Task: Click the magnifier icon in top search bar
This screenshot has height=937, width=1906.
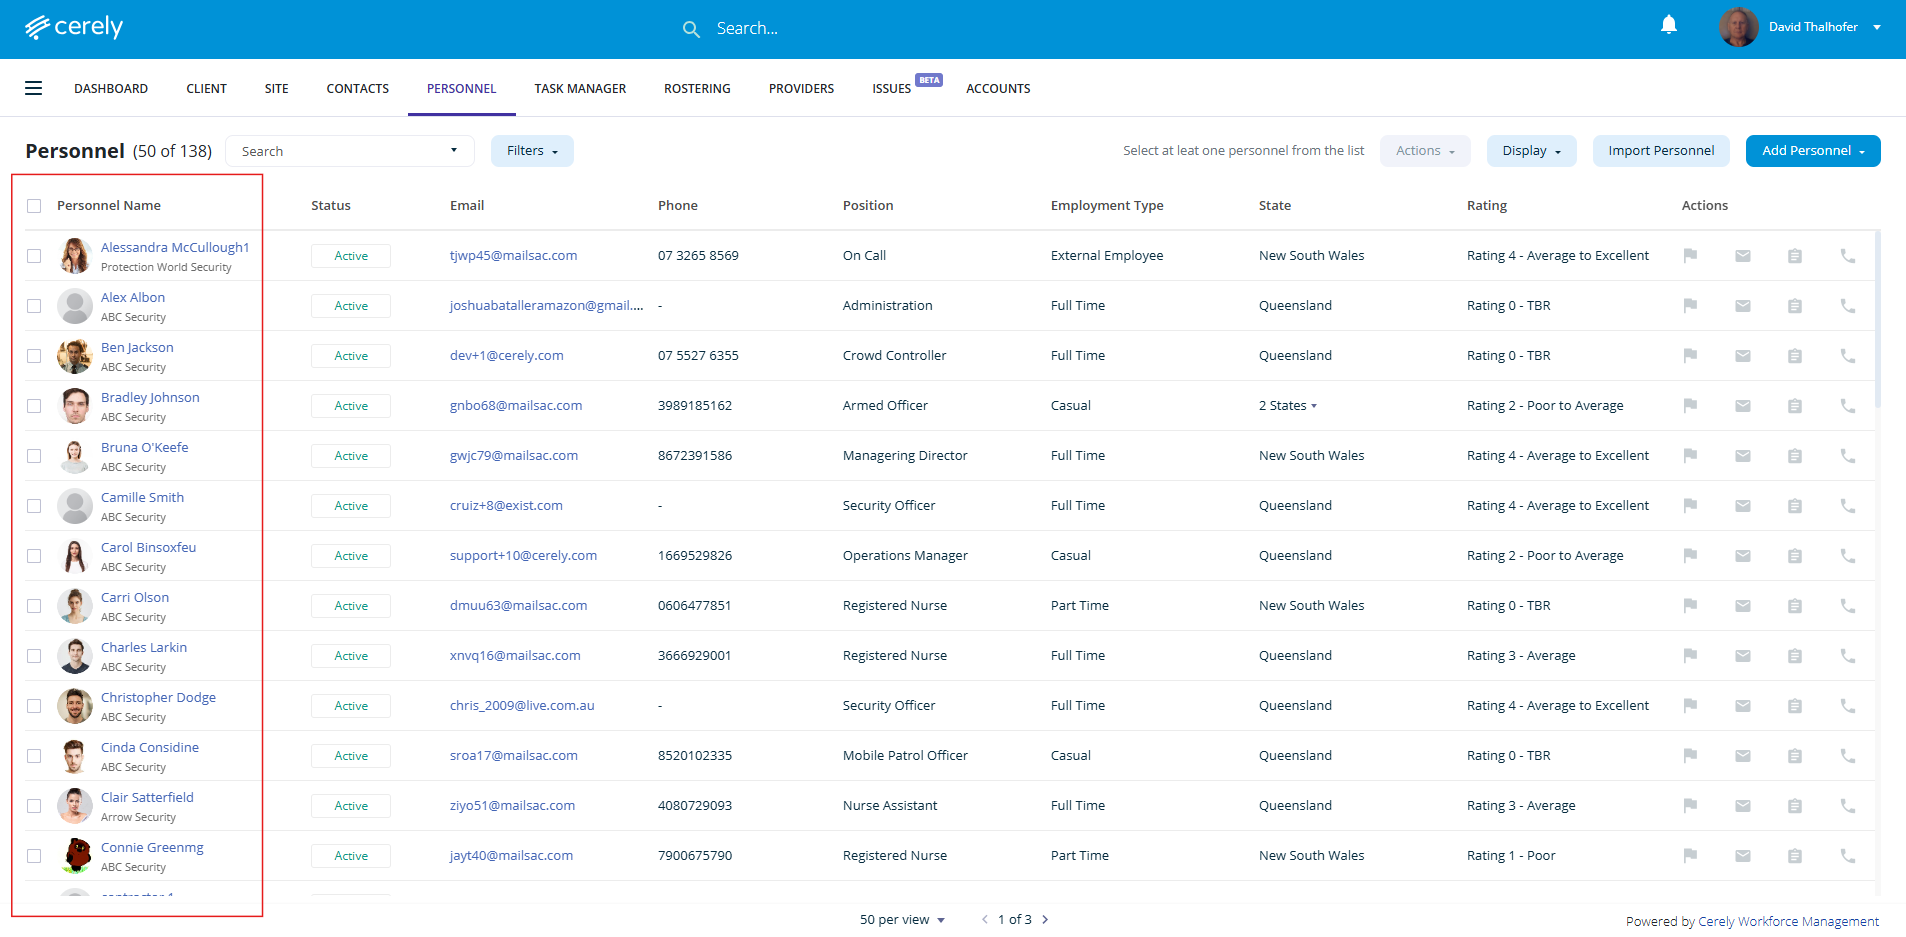Action: tap(691, 29)
